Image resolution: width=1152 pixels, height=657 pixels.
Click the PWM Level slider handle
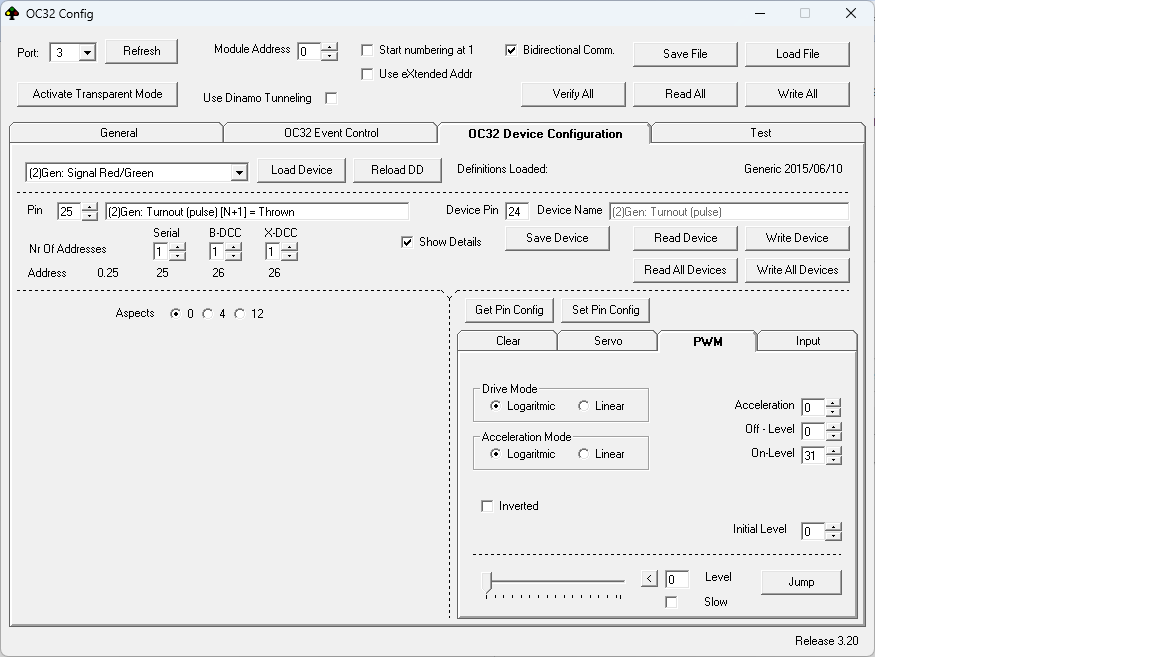pos(487,581)
